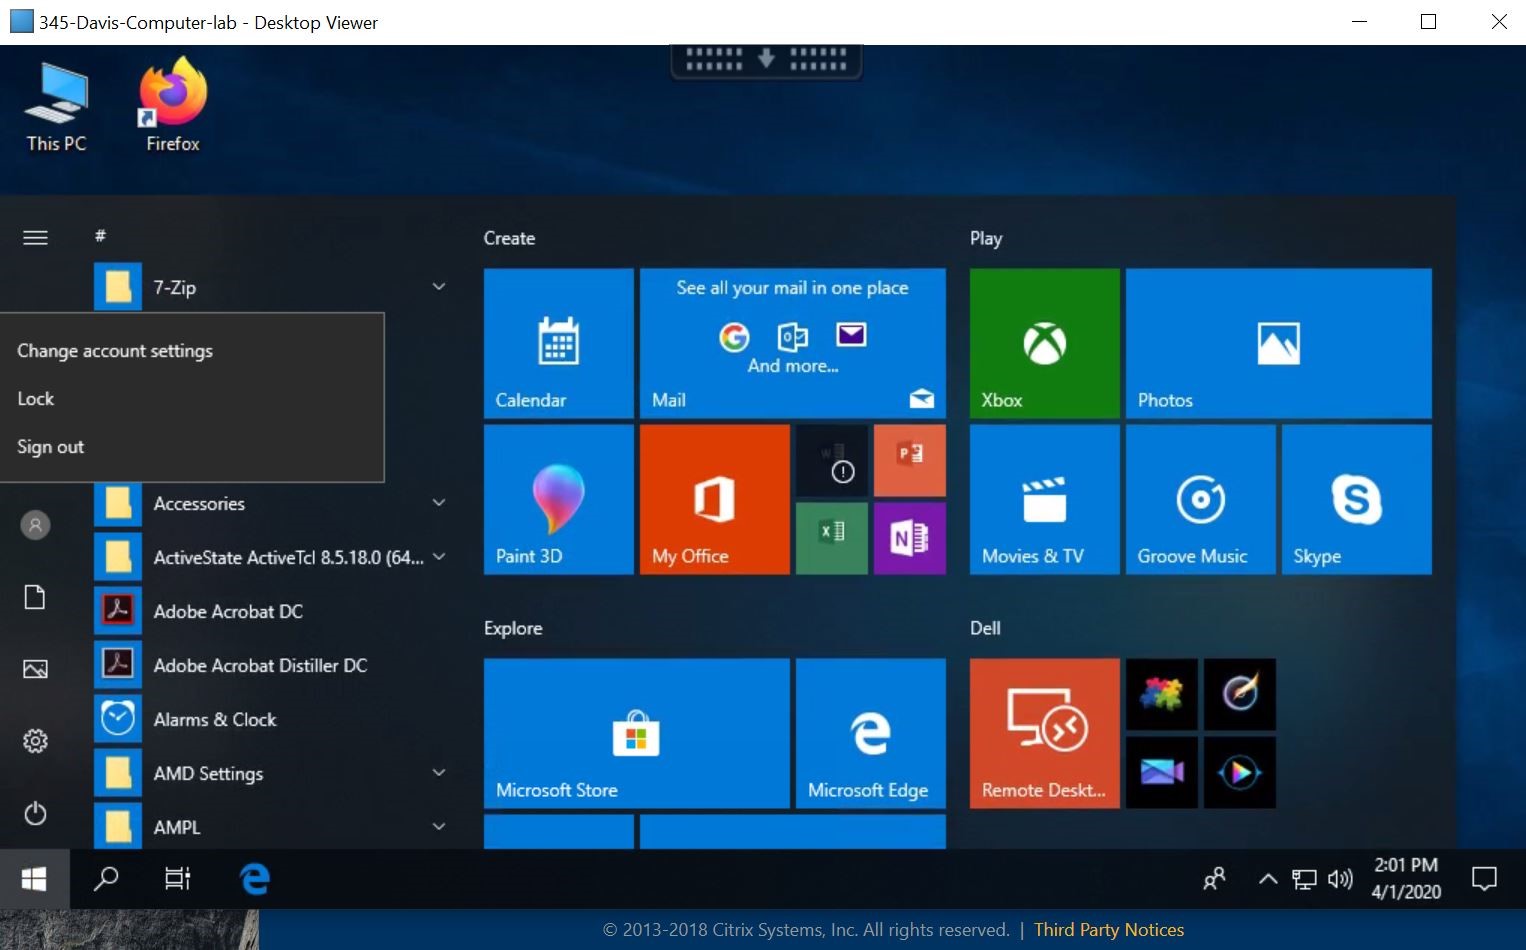Open the Remote Desktop tile
This screenshot has width=1526, height=950.
(x=1045, y=733)
